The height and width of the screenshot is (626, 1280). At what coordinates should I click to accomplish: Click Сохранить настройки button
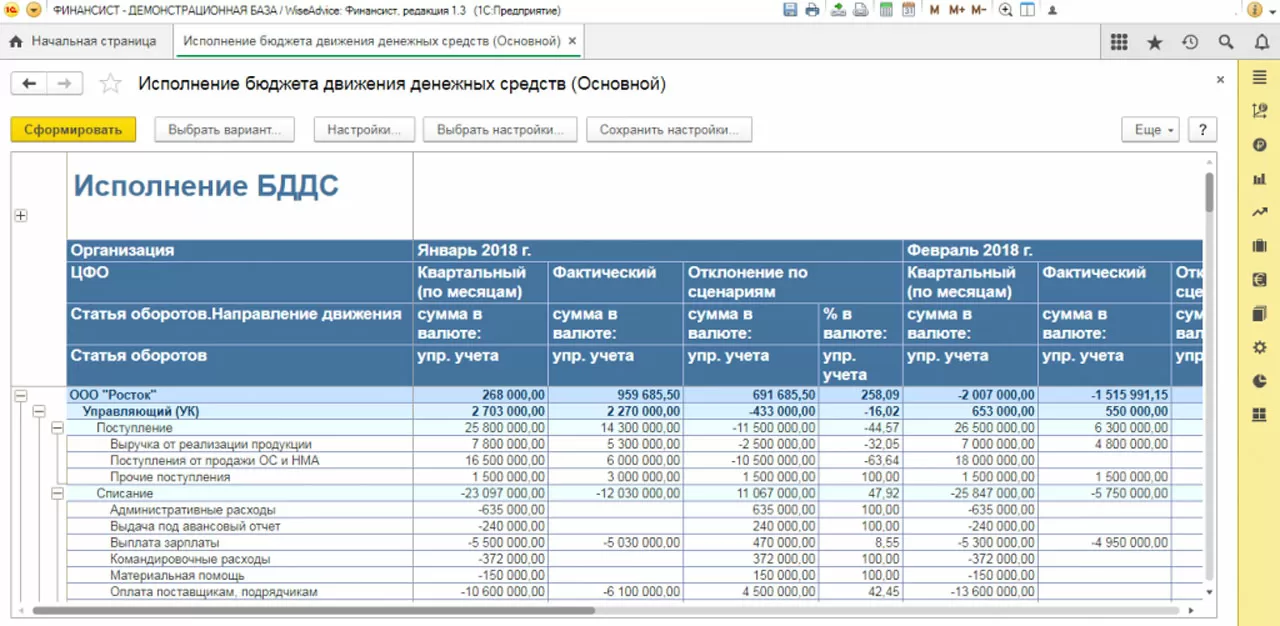click(669, 130)
